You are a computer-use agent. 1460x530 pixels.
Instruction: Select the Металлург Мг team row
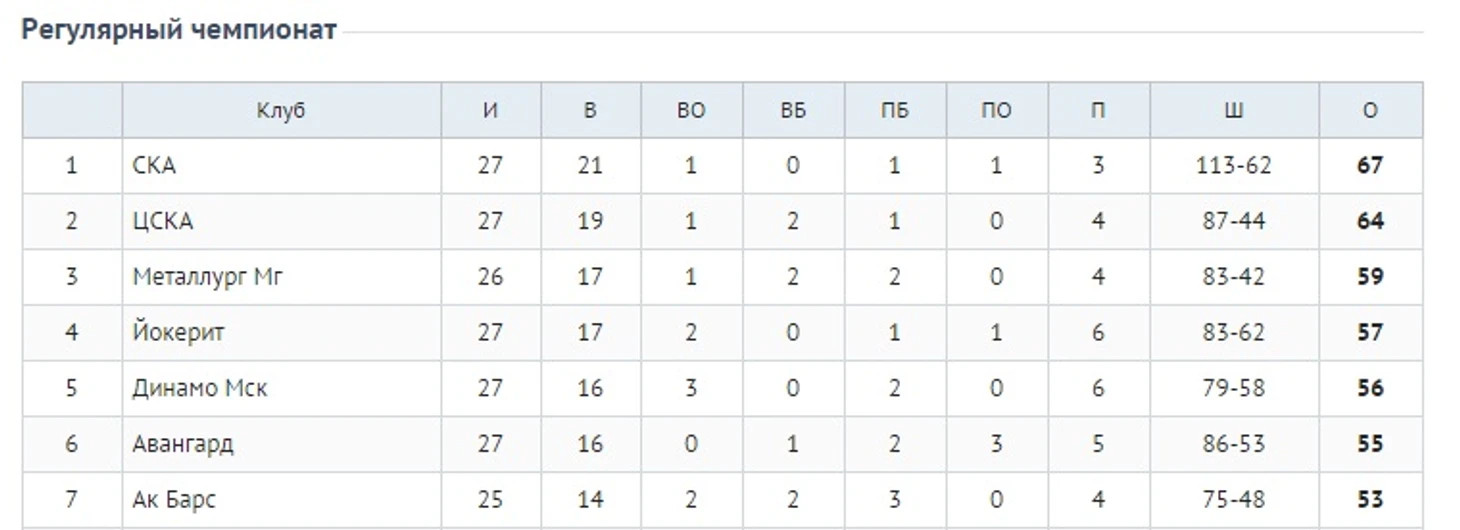coord(722,277)
